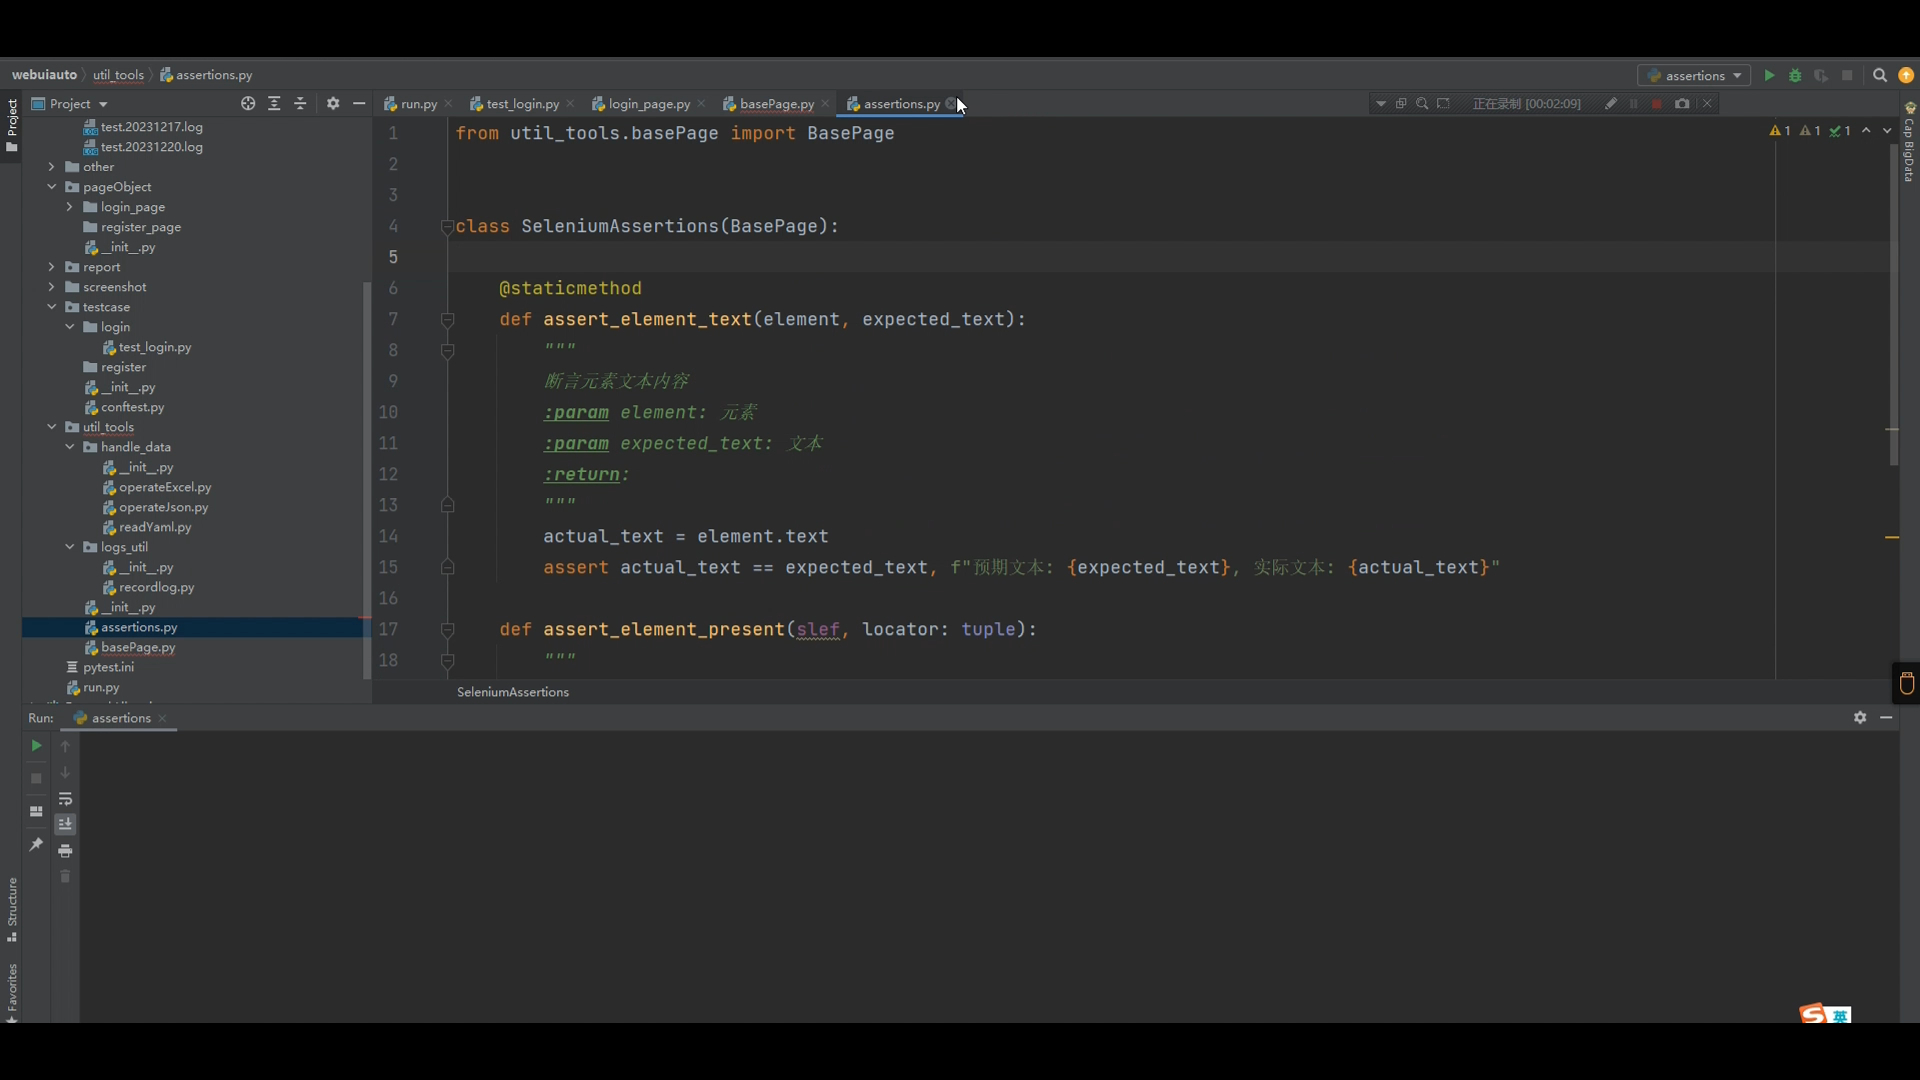The height and width of the screenshot is (1080, 1920).
Task: Hide the Project panel with minus icon
Action: tap(359, 103)
